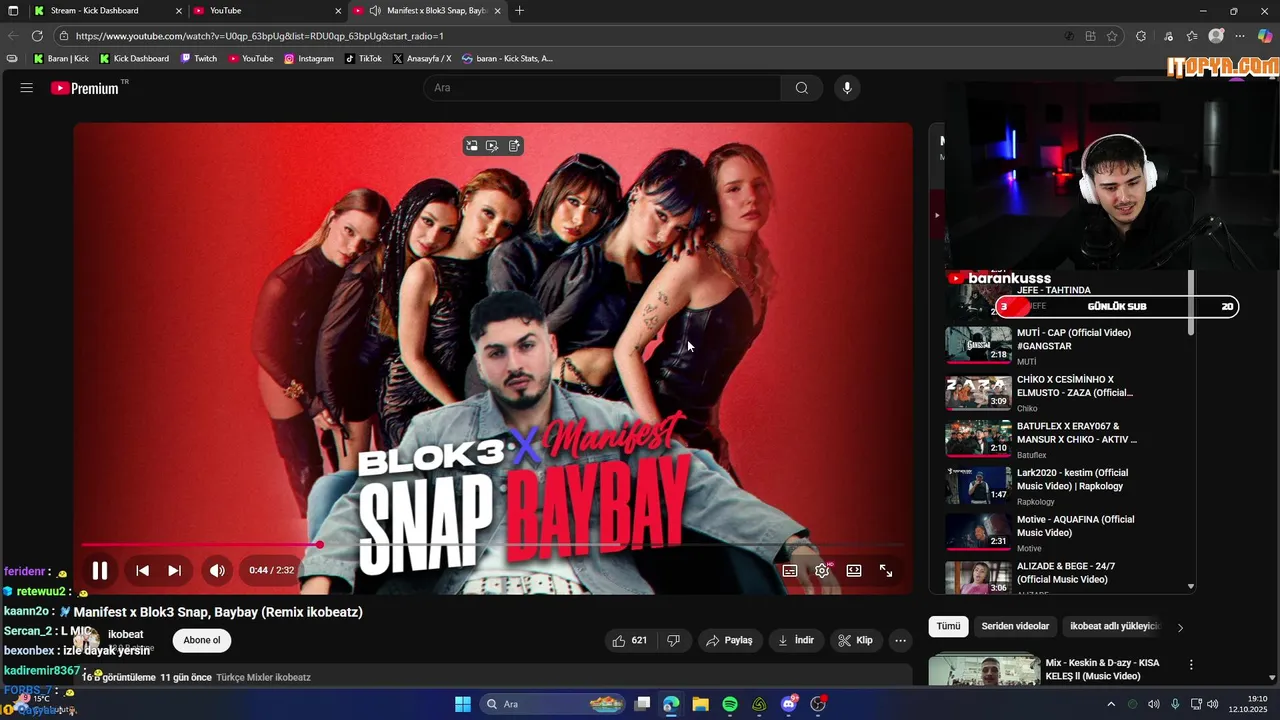Image resolution: width=1280 pixels, height=720 pixels.
Task: Toggle subtitles in the player
Action: [x=790, y=571]
